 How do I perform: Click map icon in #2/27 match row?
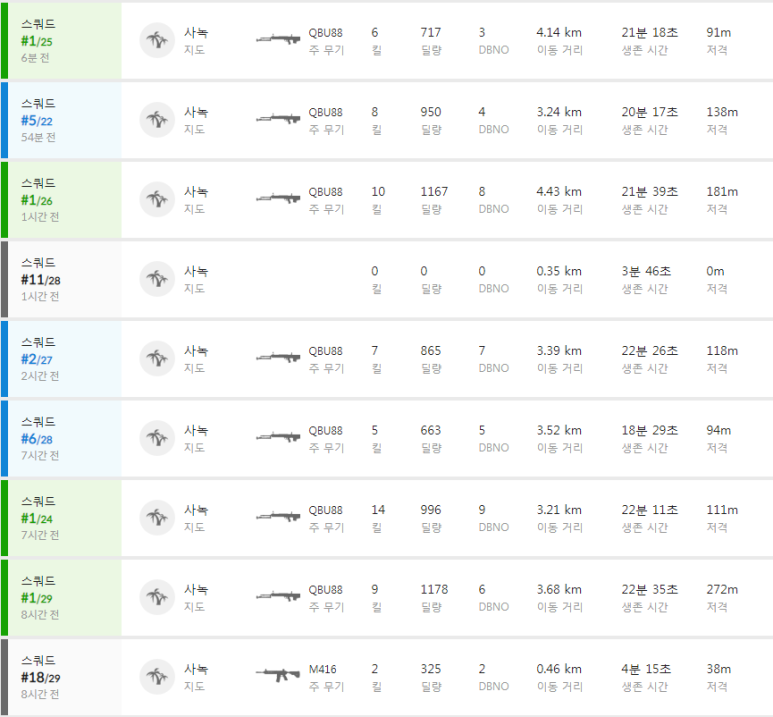coord(157,358)
